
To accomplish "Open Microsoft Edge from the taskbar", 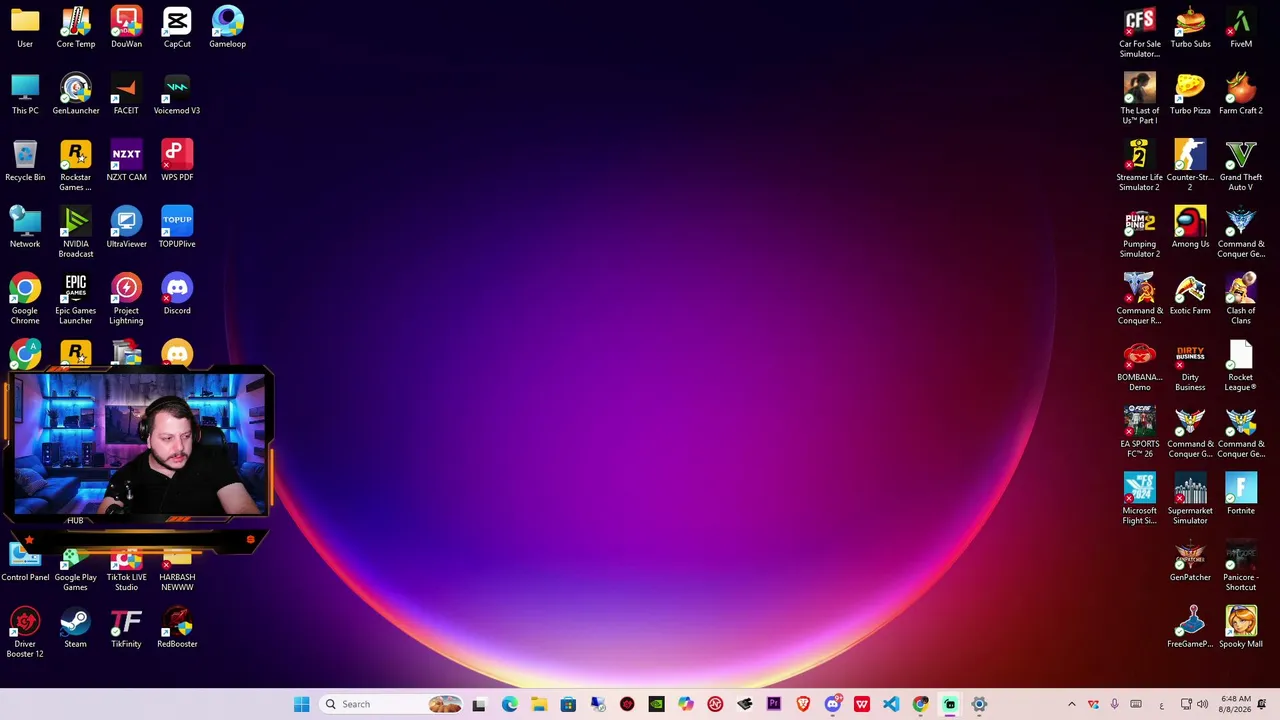I will [x=509, y=704].
